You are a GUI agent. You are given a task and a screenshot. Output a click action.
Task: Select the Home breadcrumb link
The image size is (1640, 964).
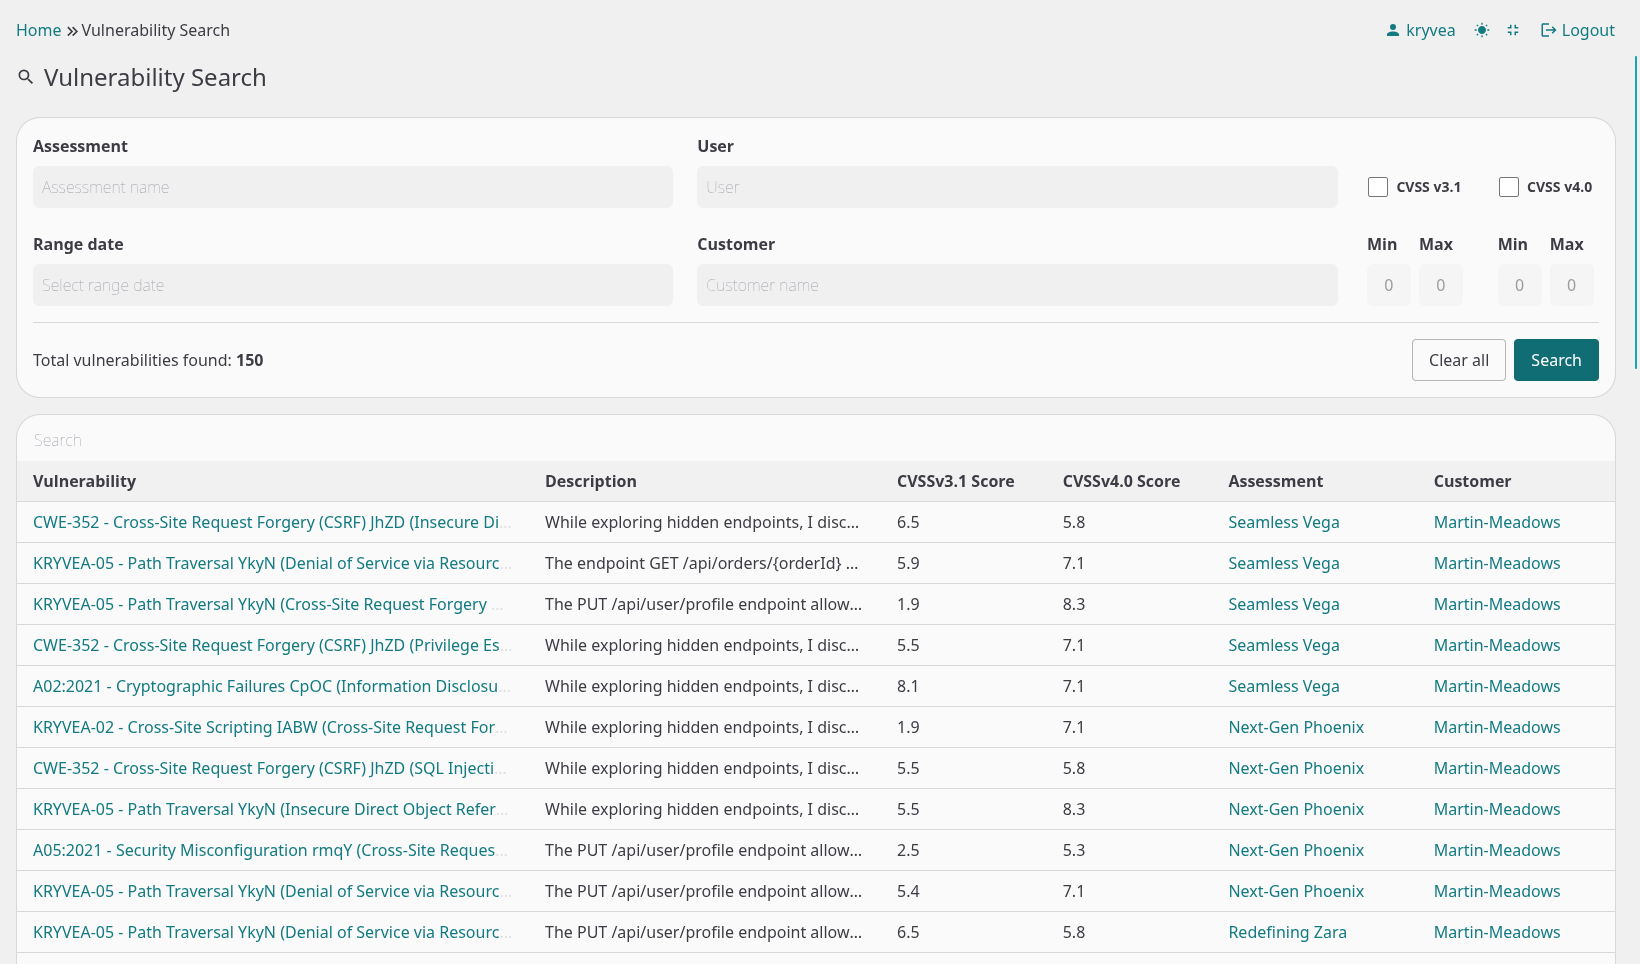coord(38,30)
